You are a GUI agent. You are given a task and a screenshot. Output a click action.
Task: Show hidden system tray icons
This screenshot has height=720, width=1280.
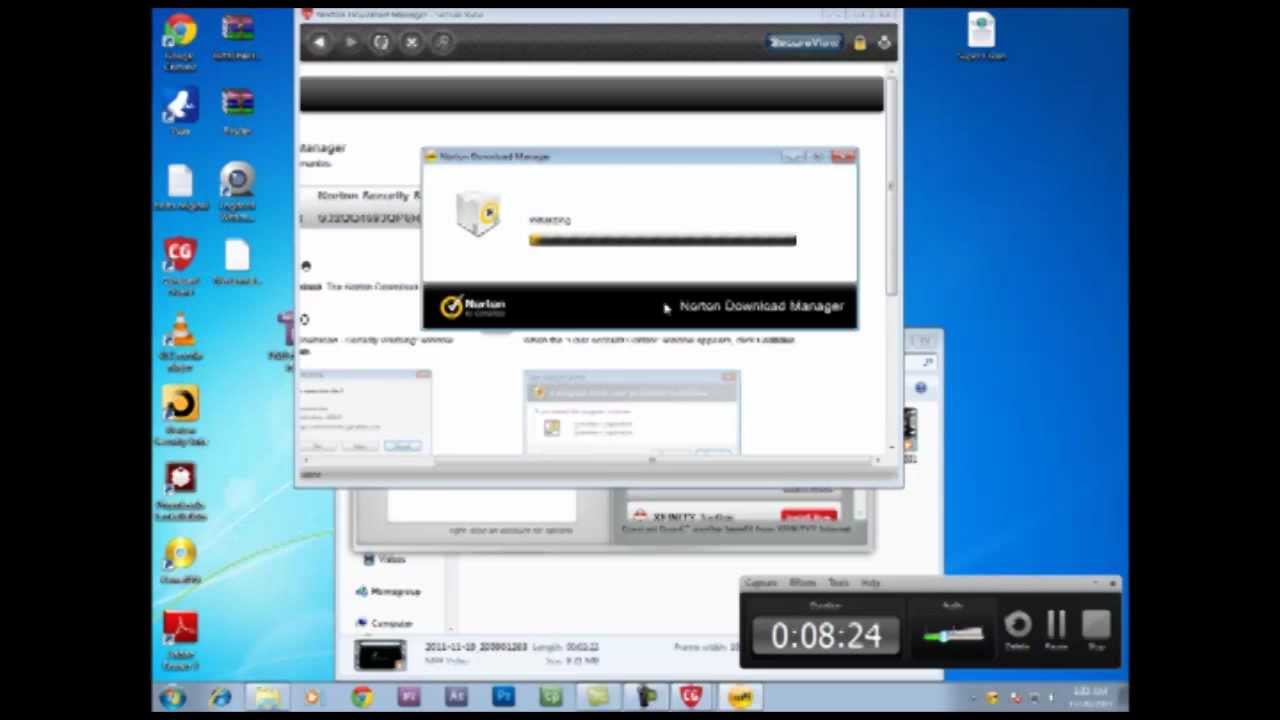974,697
